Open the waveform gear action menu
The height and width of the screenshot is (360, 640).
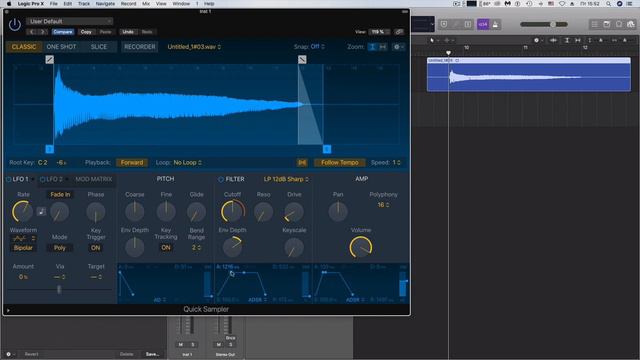point(398,47)
